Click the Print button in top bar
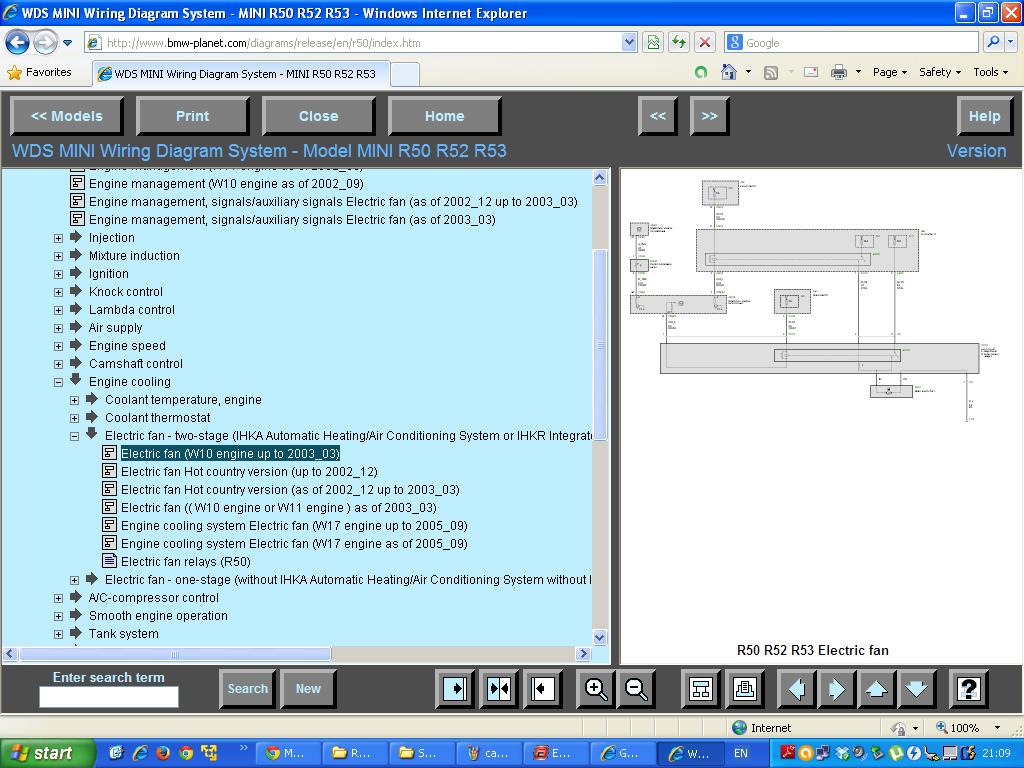The image size is (1024, 768). click(192, 116)
